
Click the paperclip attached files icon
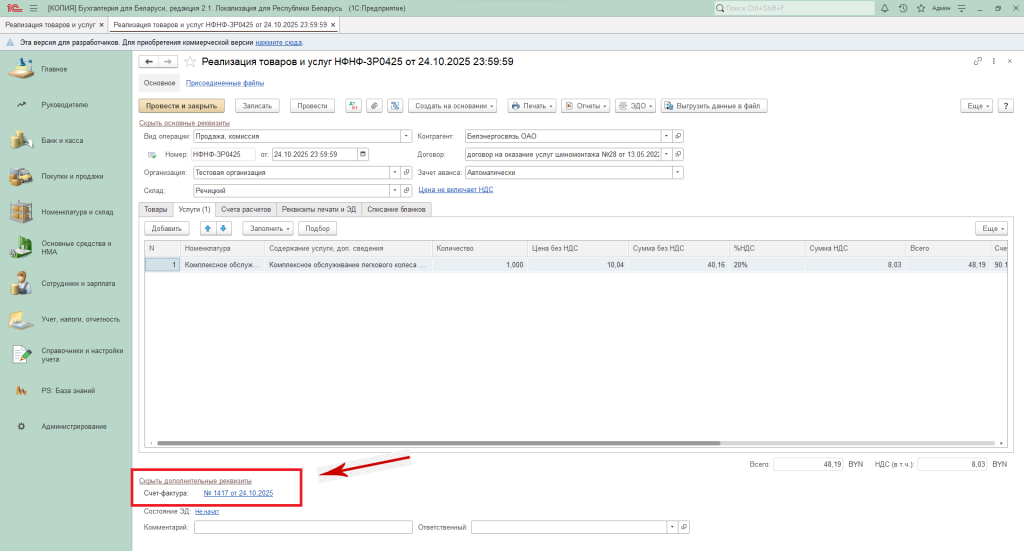[373, 105]
